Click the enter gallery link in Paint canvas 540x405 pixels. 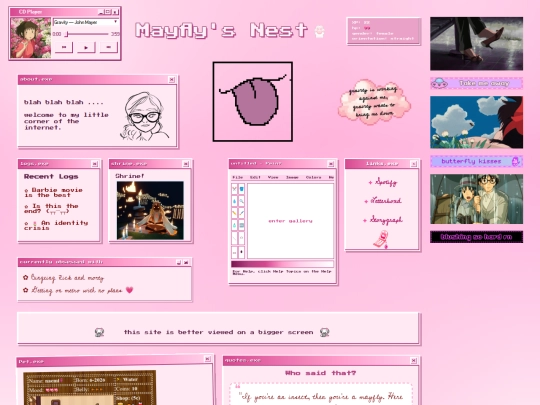click(290, 221)
